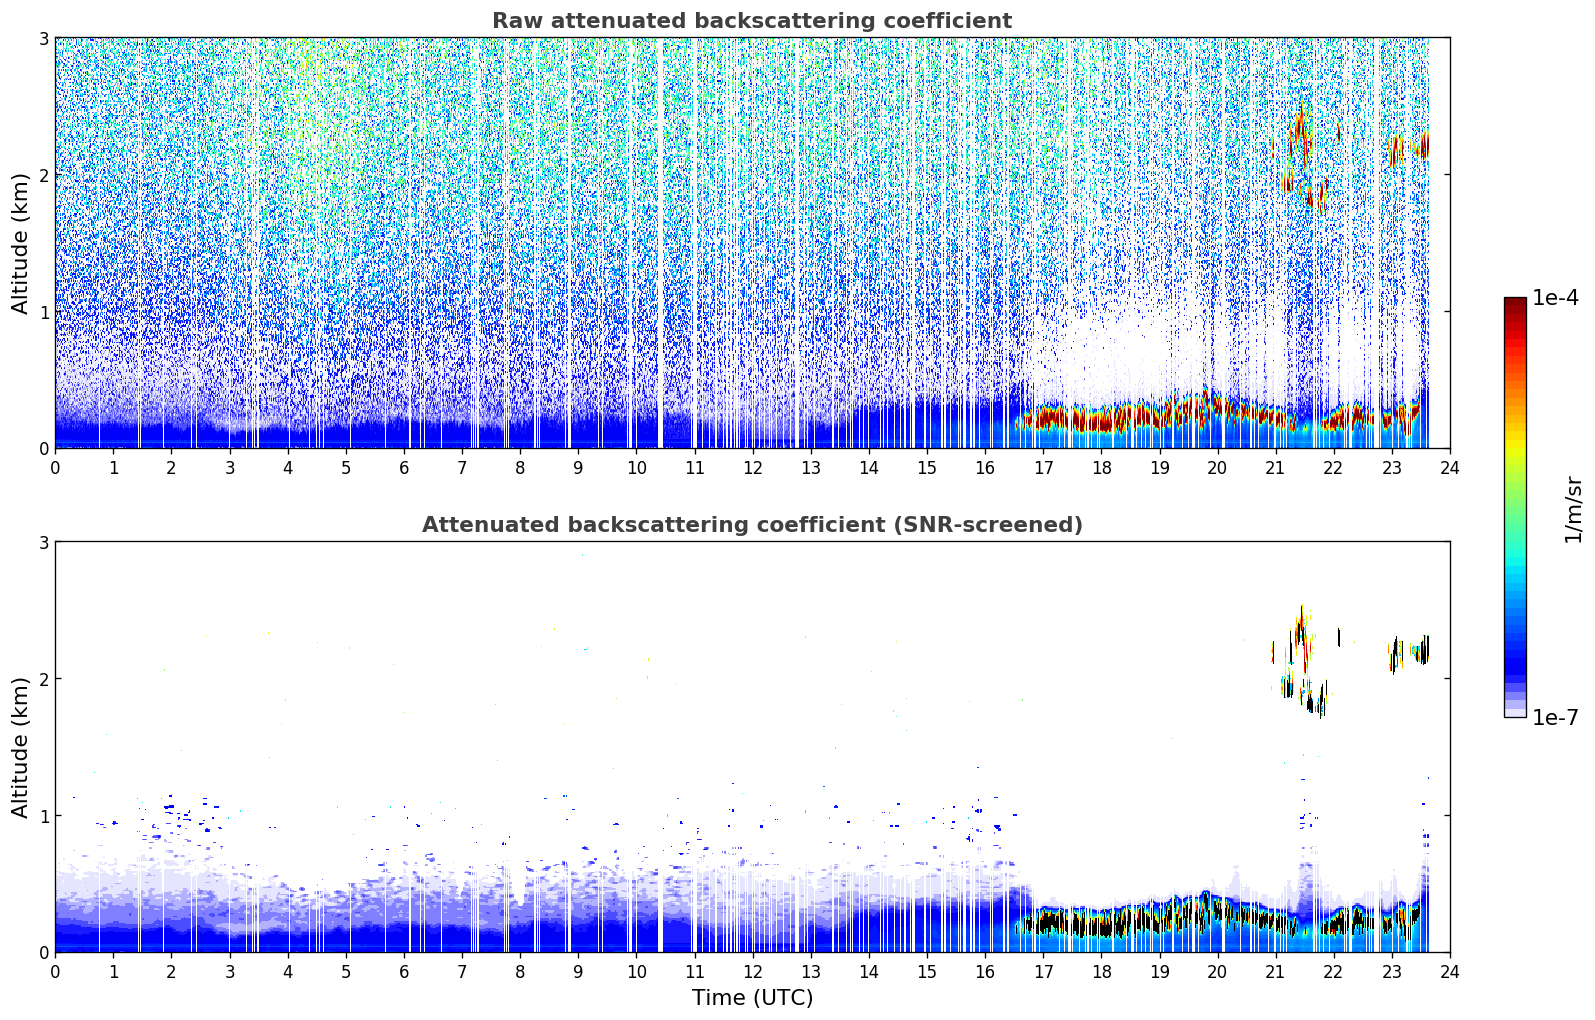
Task: Click the black-masked cloud near 18 UTC, bottom plot
Action: click(x=1100, y=924)
